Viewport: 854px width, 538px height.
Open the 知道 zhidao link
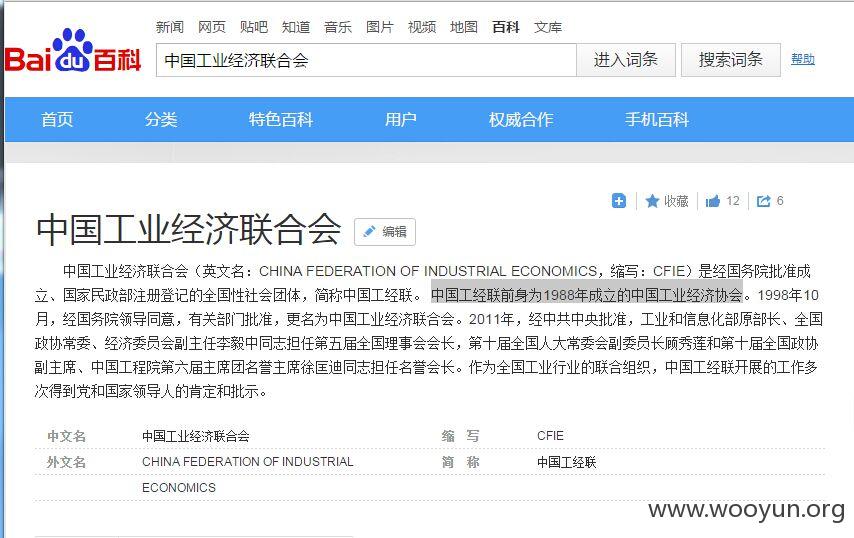coord(296,27)
